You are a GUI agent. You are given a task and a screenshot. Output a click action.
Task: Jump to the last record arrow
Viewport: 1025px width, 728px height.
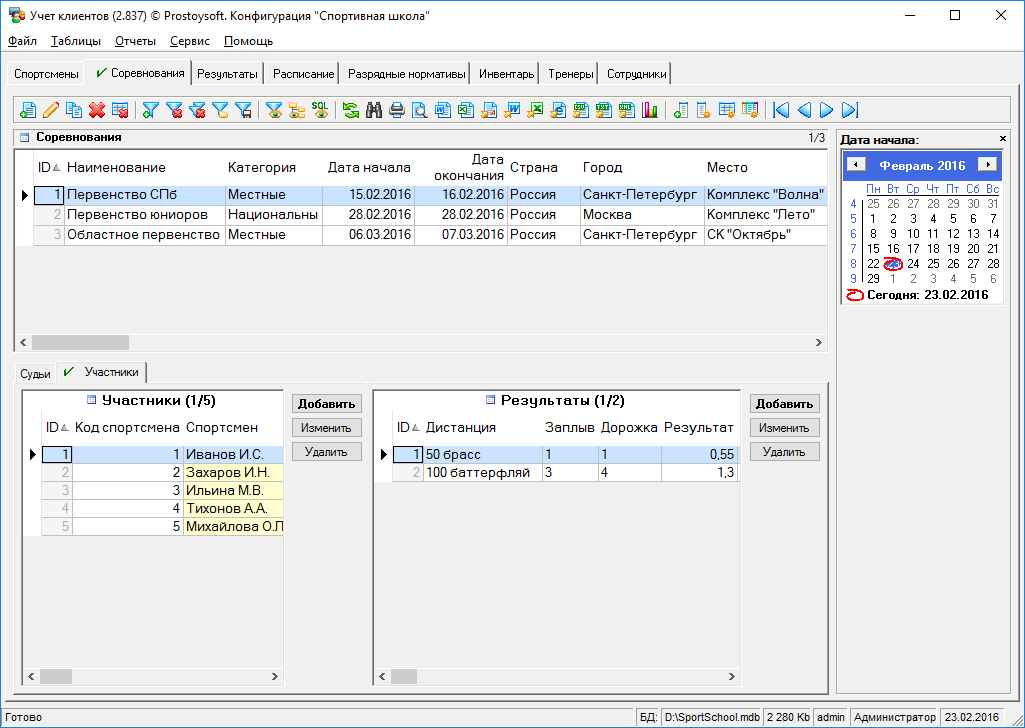(850, 110)
